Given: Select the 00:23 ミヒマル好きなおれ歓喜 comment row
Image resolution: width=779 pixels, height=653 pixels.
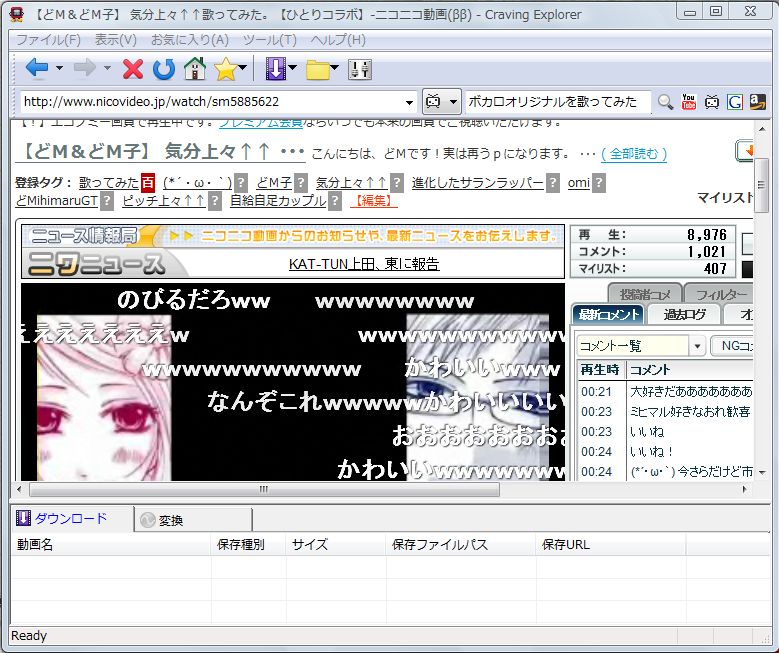Looking at the screenshot, I should pos(666,411).
